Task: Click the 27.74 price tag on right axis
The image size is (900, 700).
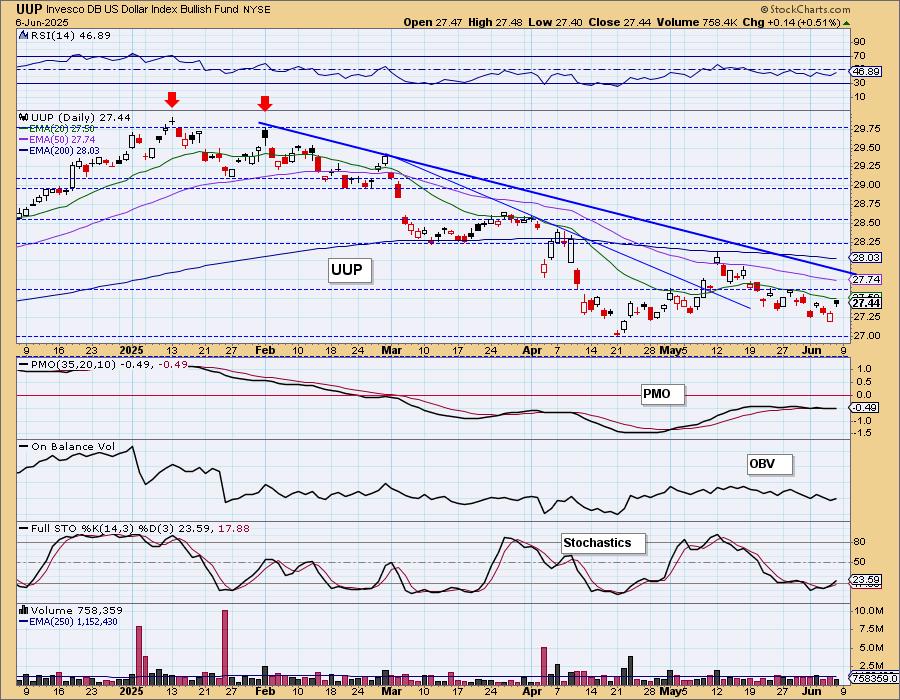Action: [x=866, y=280]
